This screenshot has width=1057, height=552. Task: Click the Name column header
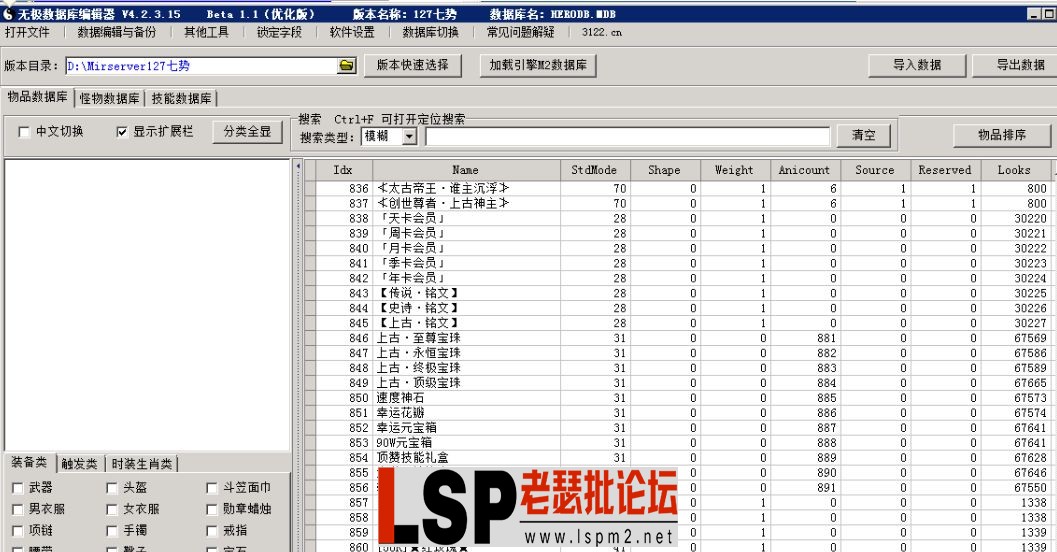click(466, 170)
